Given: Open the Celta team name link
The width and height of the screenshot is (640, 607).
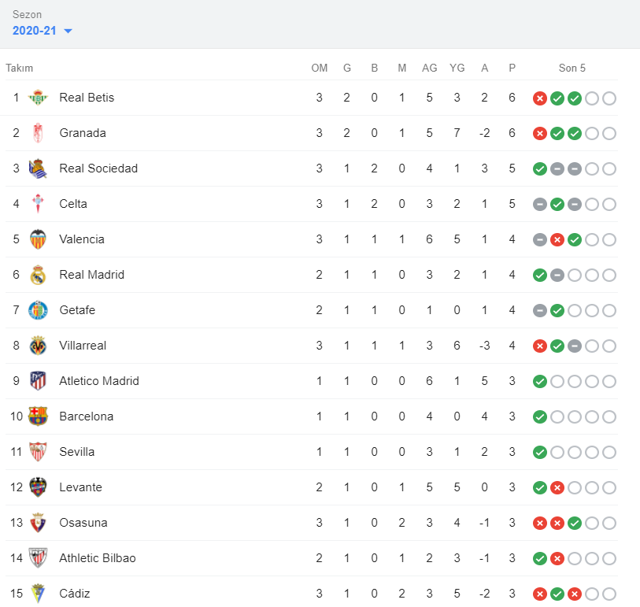Looking at the screenshot, I should coord(73,204).
